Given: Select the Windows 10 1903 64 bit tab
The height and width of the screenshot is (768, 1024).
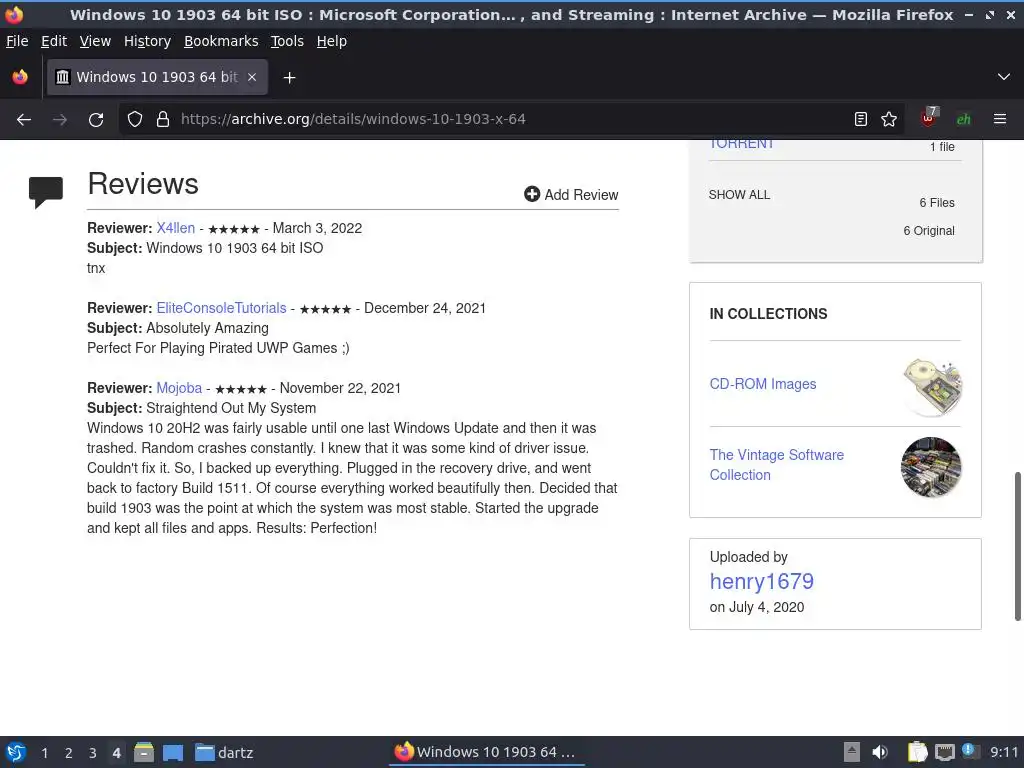Looking at the screenshot, I should (157, 77).
